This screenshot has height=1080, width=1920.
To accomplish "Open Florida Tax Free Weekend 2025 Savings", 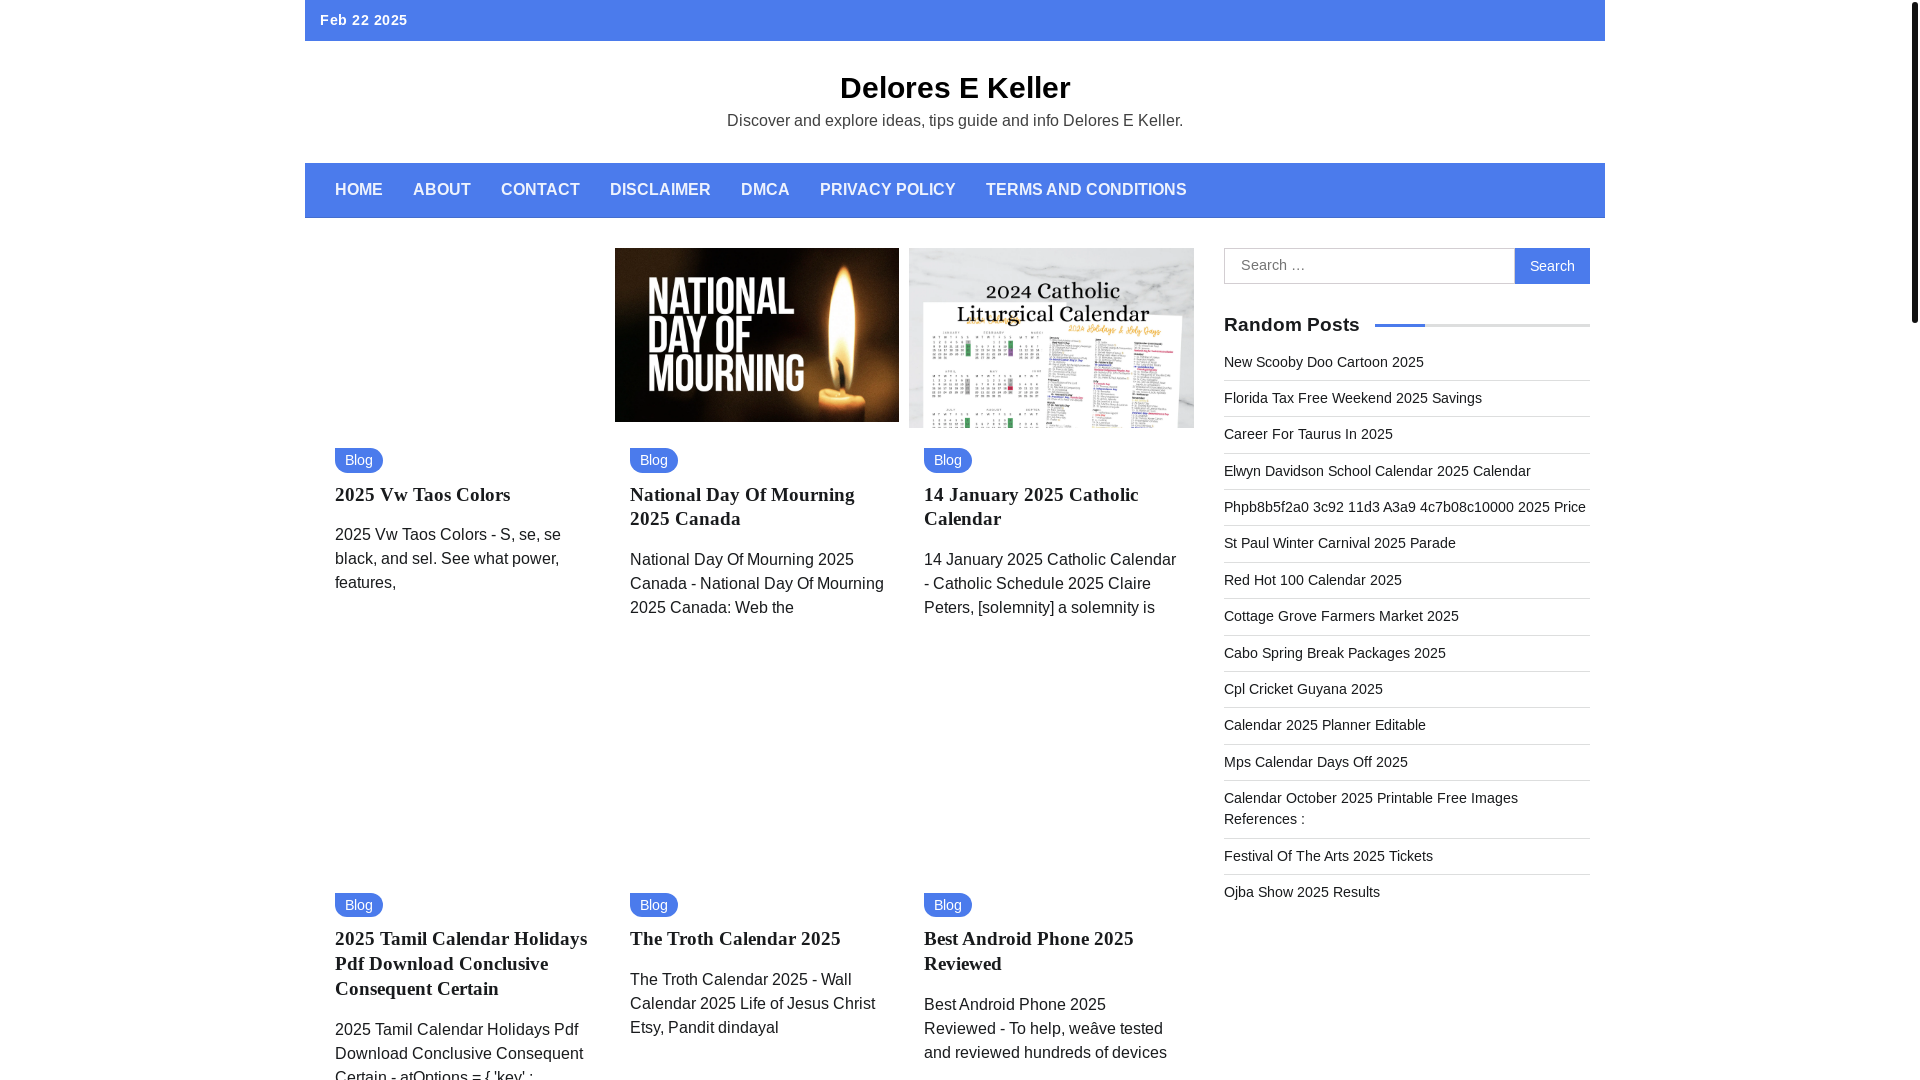I will (x=1352, y=398).
